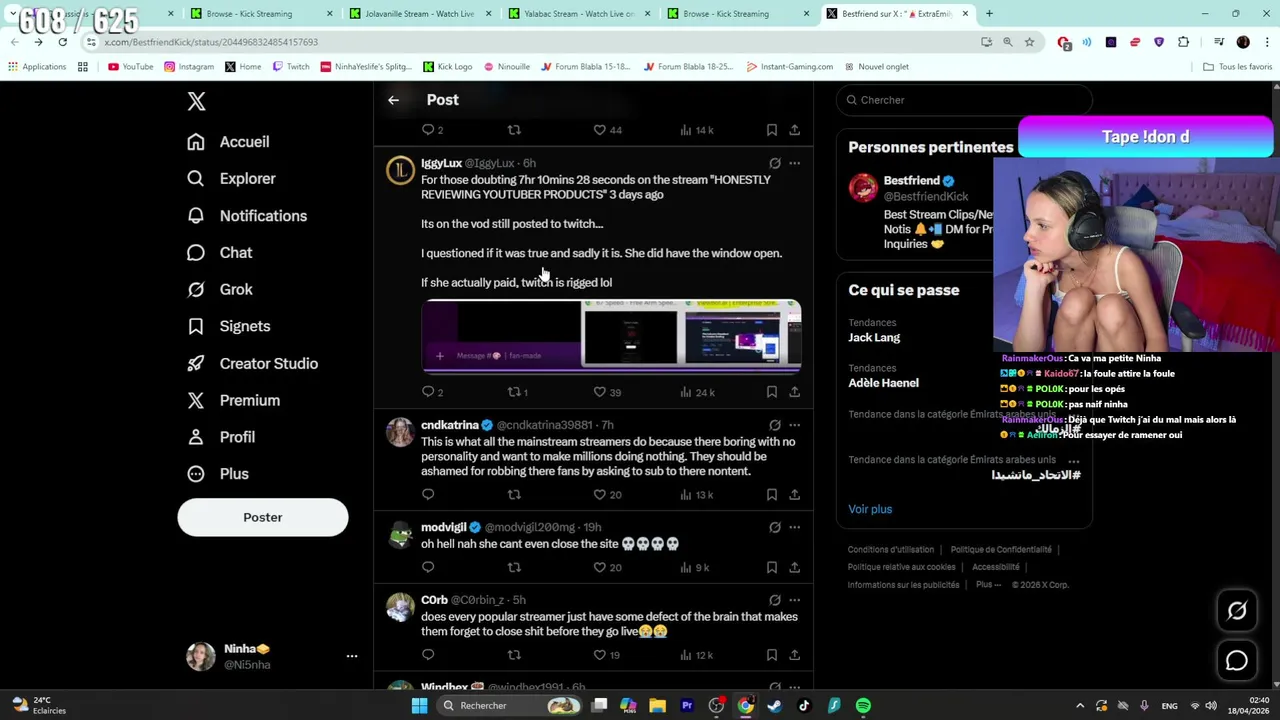
Task: Open the modvigil profile name
Action: coord(443,527)
